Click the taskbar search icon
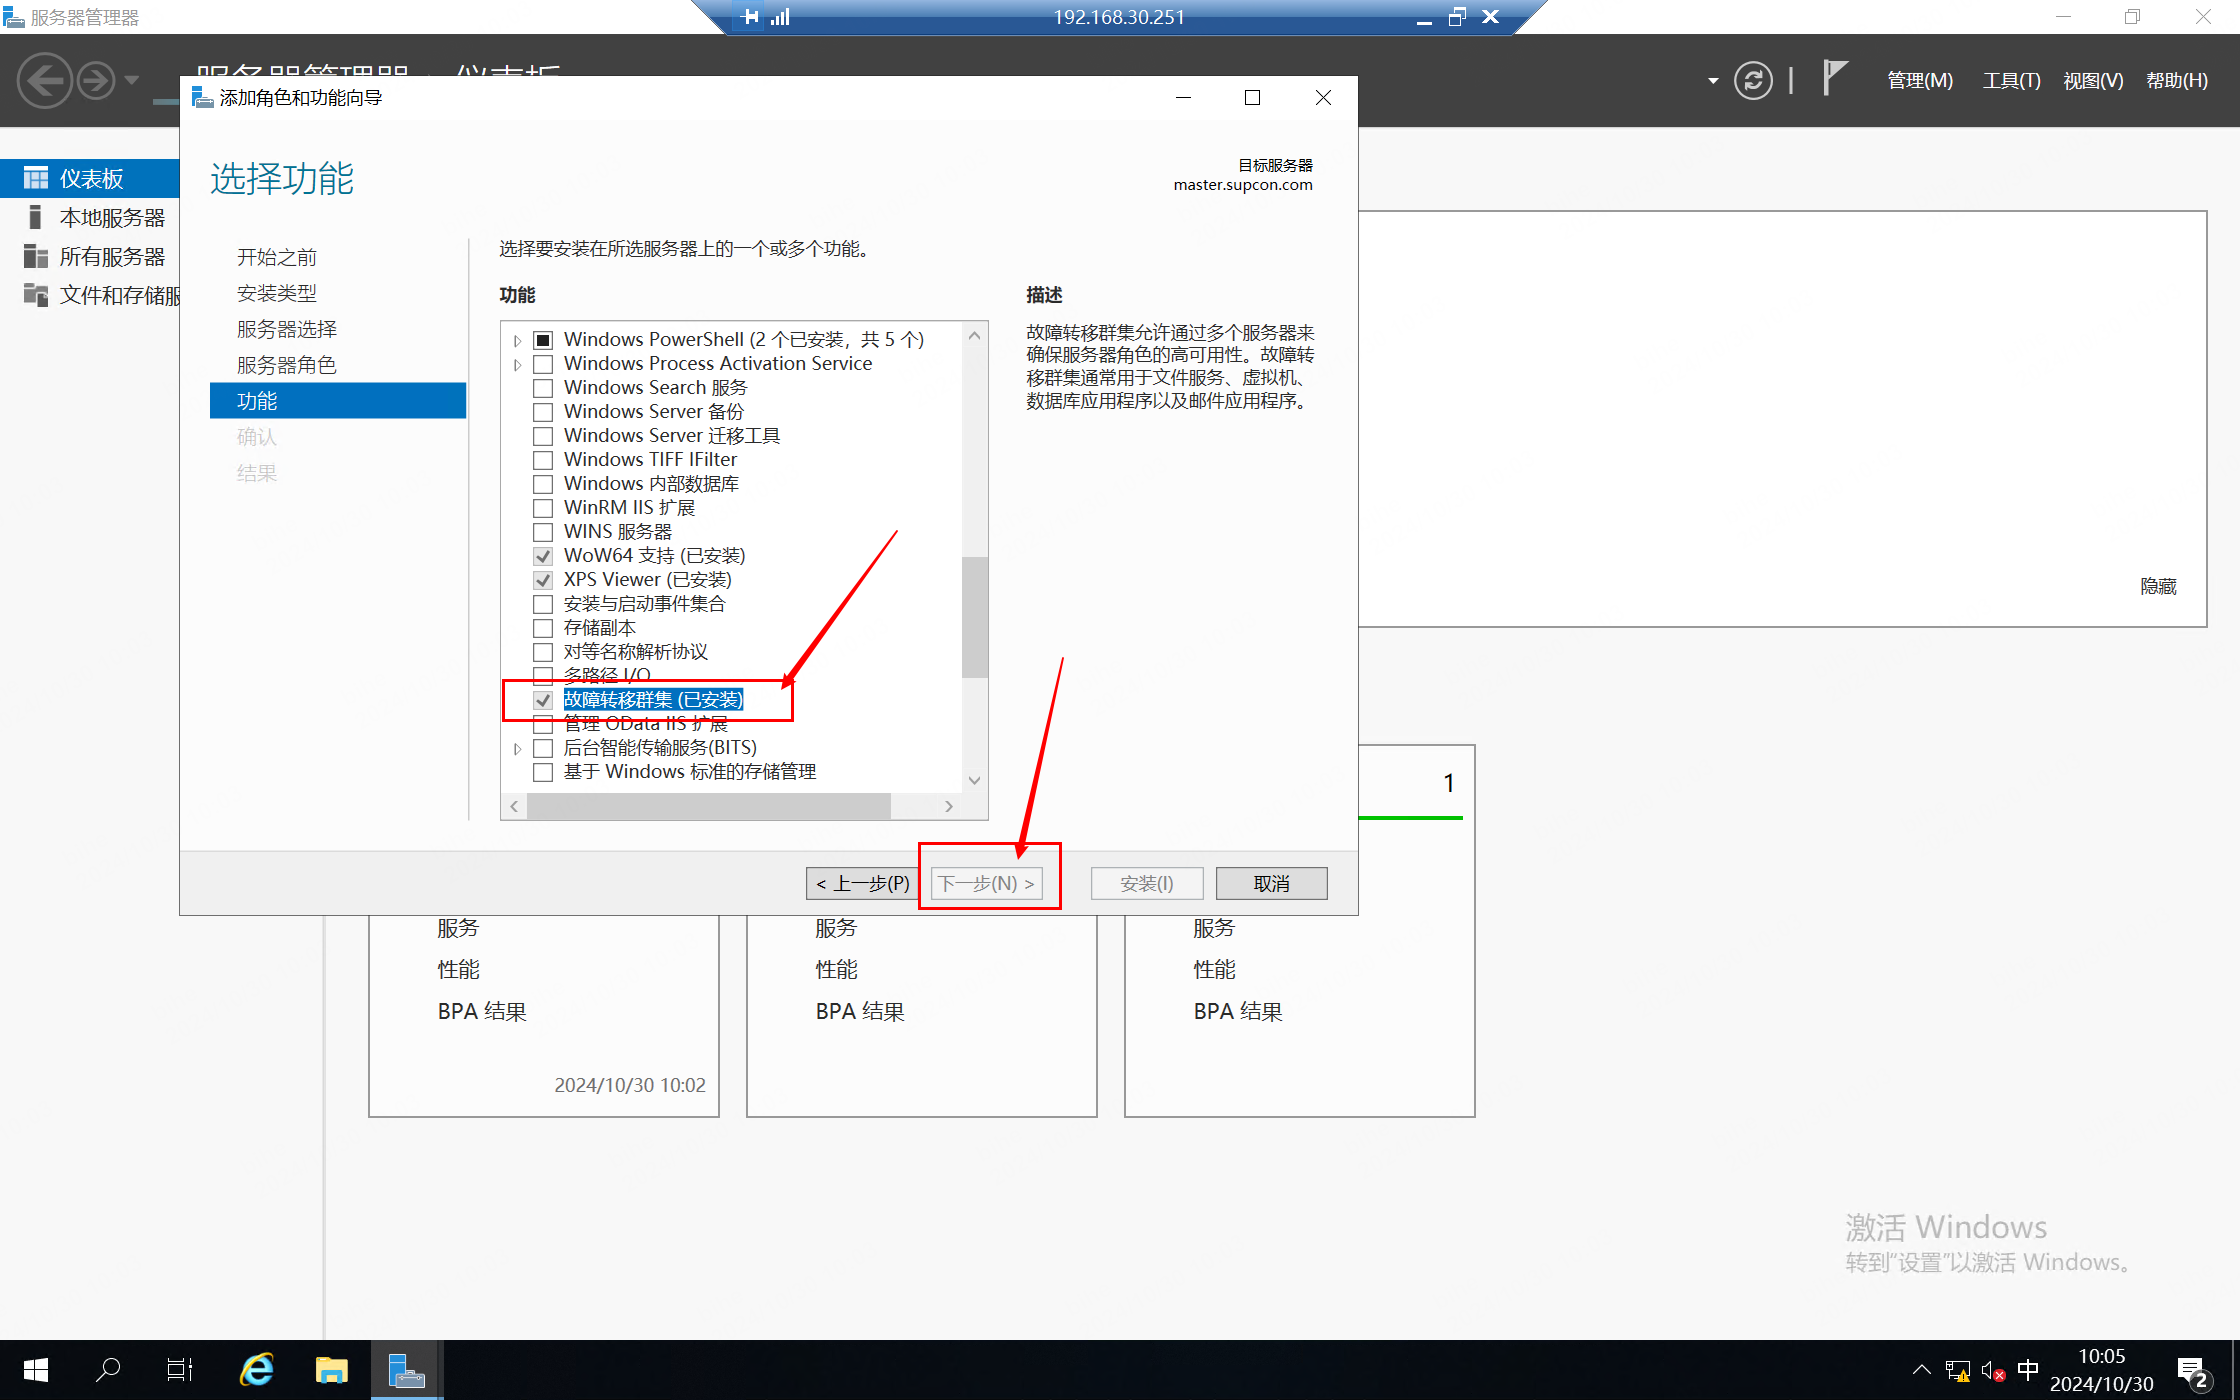The width and height of the screenshot is (2240, 1400). point(108,1369)
